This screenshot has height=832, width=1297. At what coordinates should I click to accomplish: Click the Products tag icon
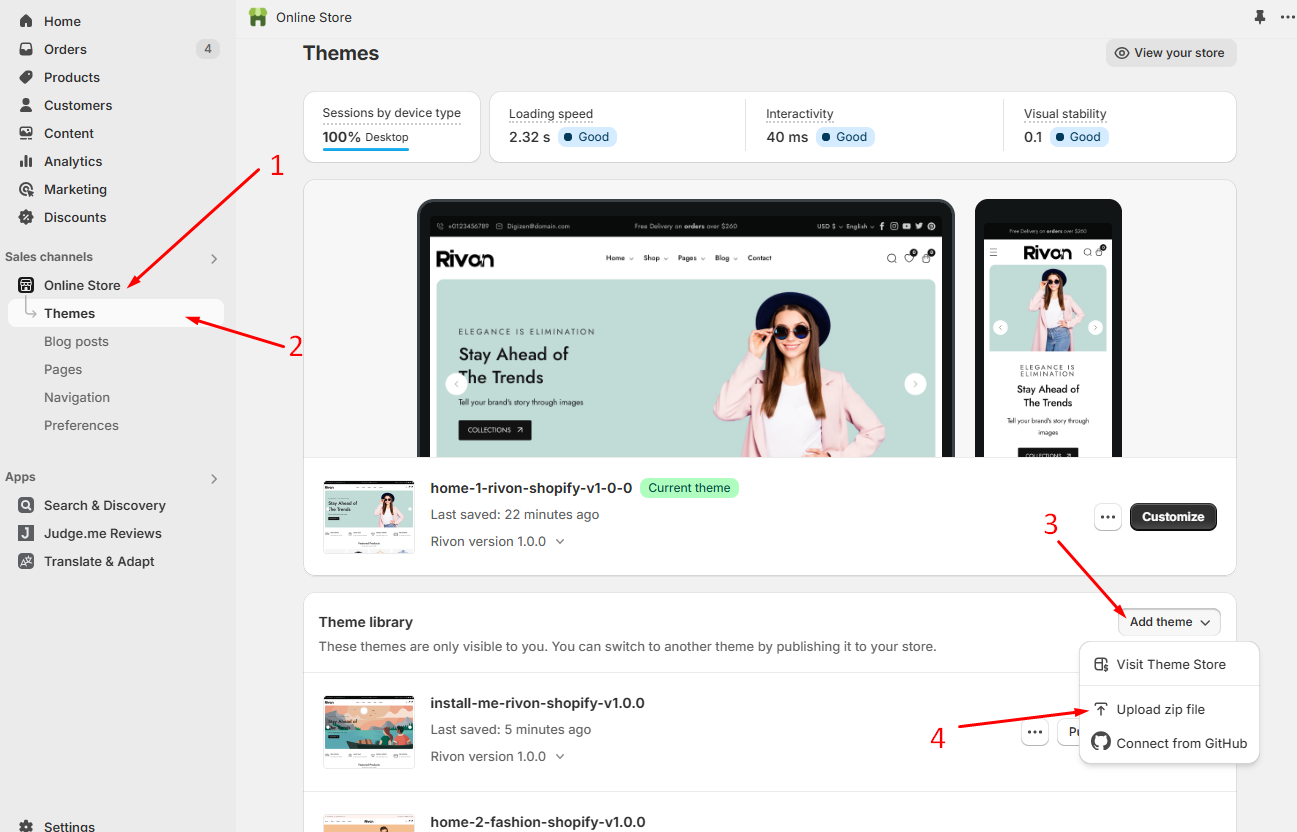click(26, 77)
